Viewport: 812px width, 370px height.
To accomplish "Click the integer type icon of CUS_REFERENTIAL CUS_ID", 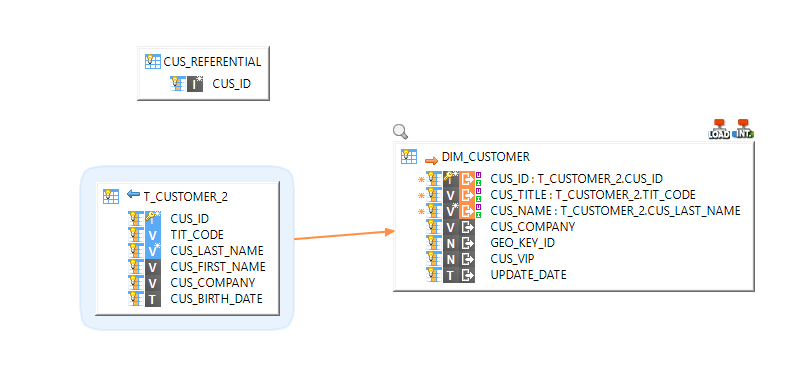I will tap(195, 84).
